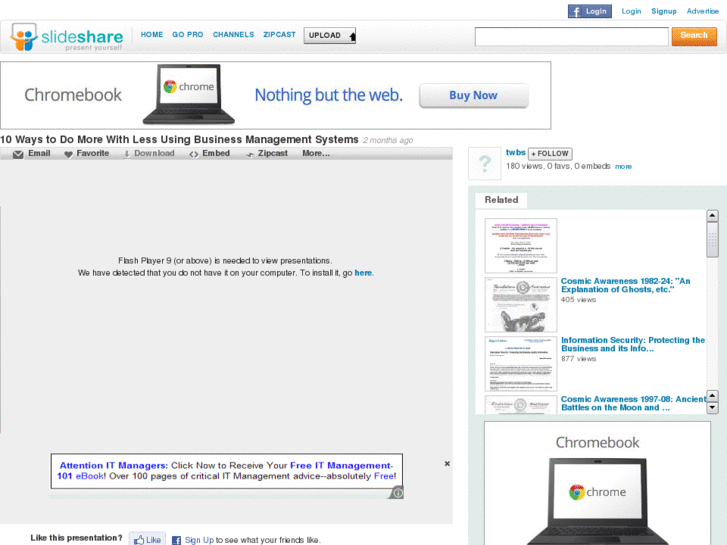Click the 'more' link beside view stats
The width and height of the screenshot is (727, 545).
point(623,167)
